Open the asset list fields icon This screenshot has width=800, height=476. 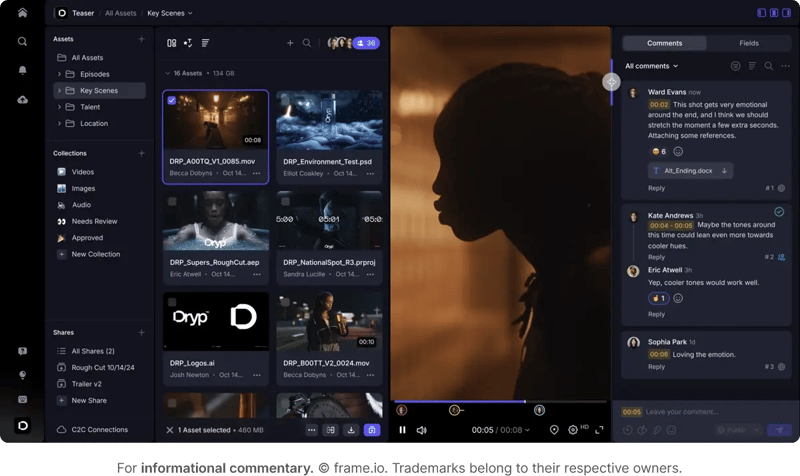pos(205,43)
